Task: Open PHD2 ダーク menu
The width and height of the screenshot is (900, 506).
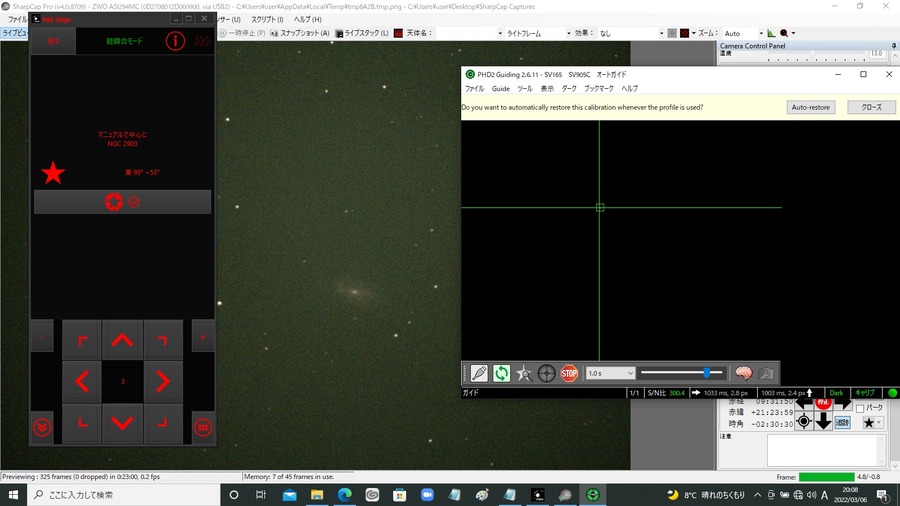Action: (569, 88)
